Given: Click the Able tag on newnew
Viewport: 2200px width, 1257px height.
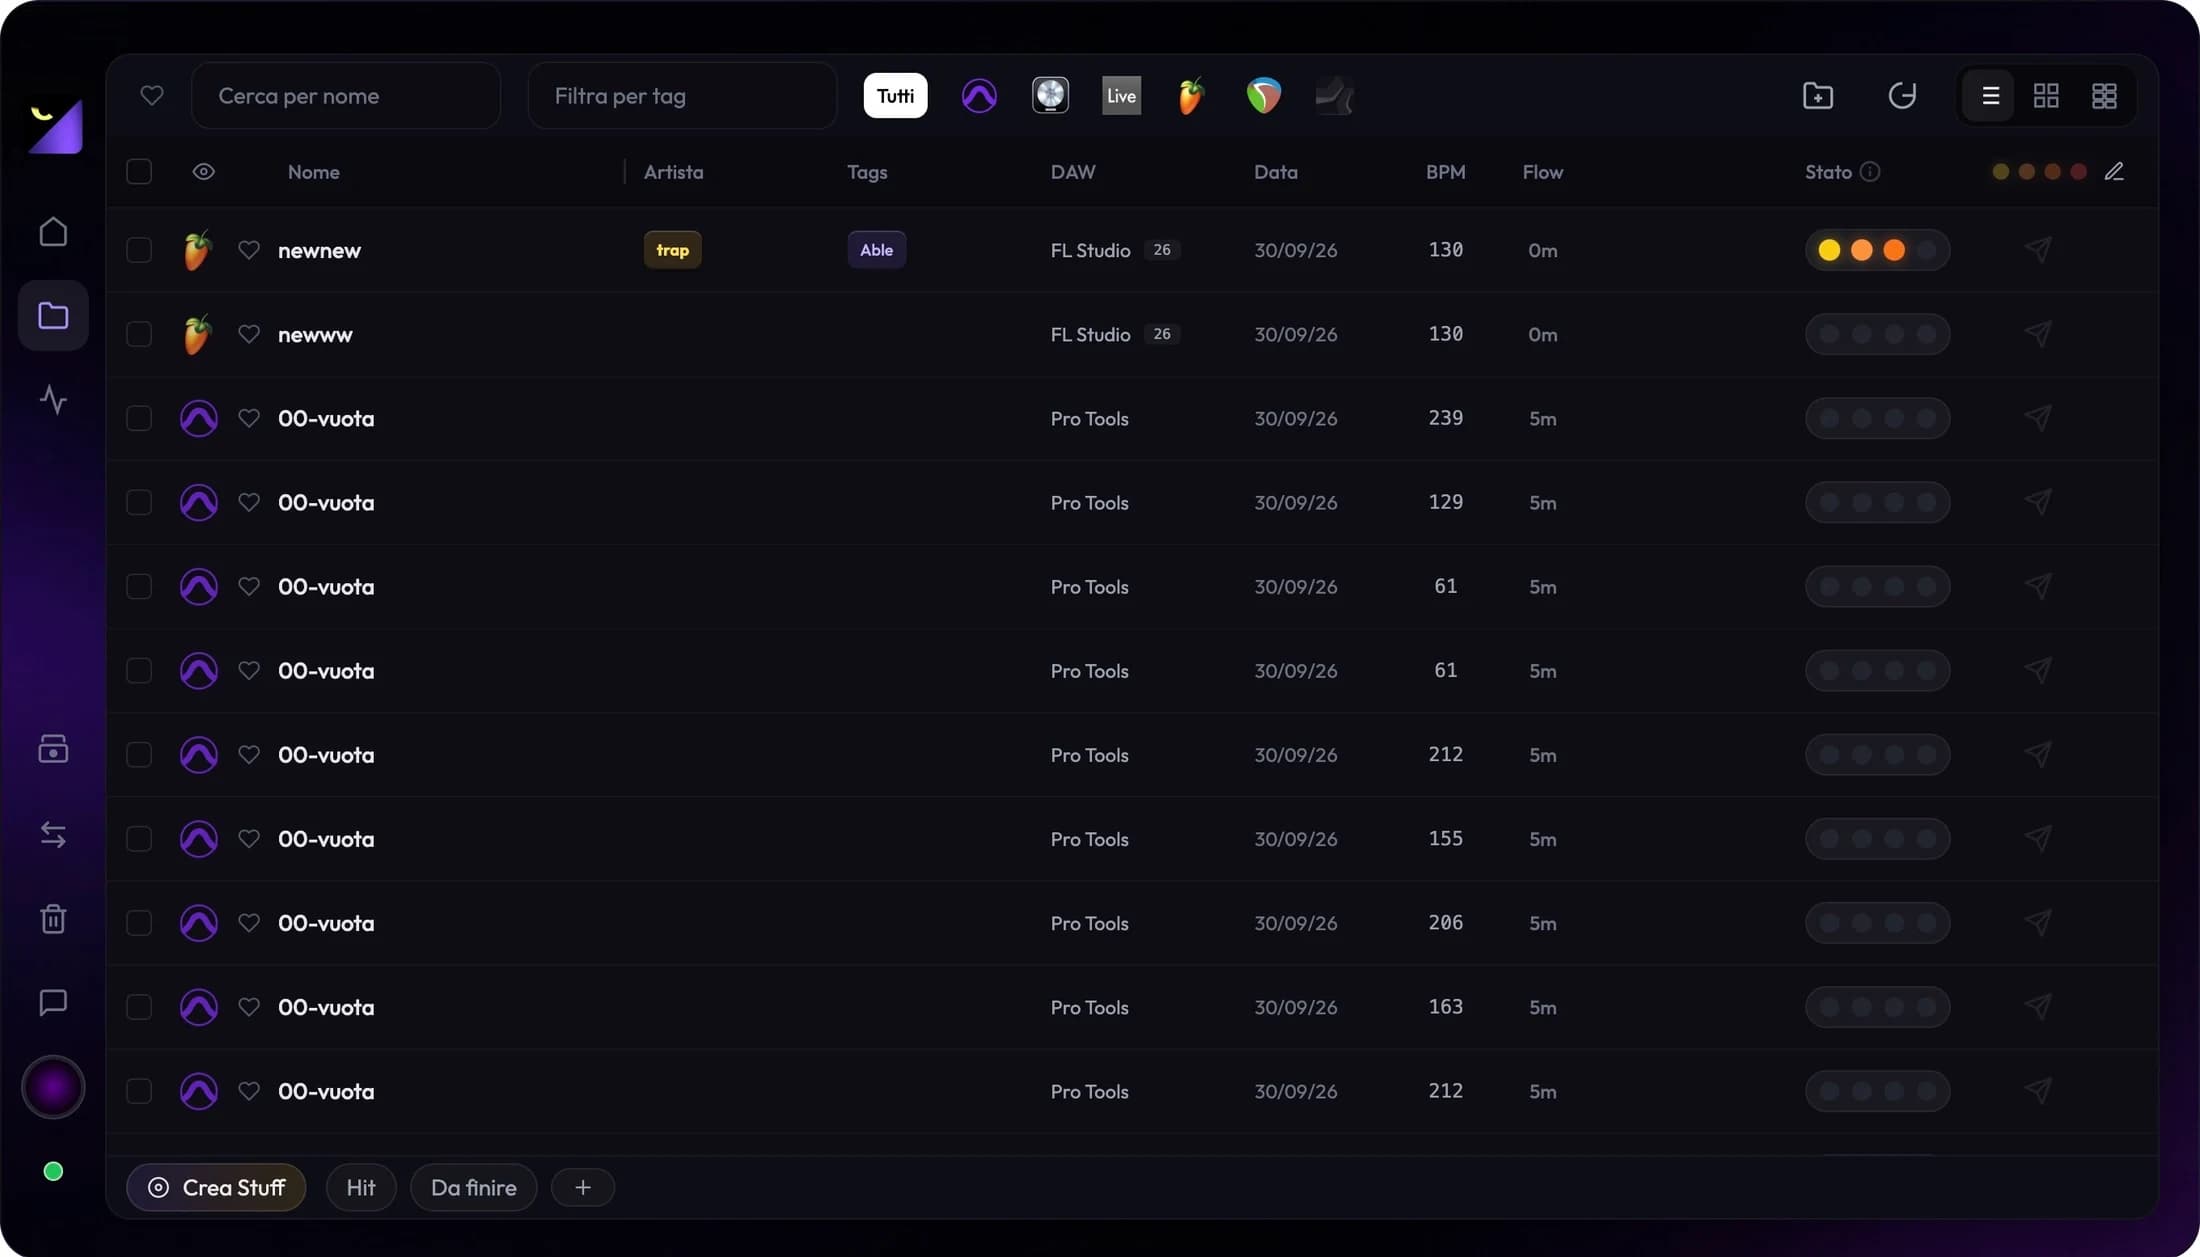Looking at the screenshot, I should click(877, 250).
